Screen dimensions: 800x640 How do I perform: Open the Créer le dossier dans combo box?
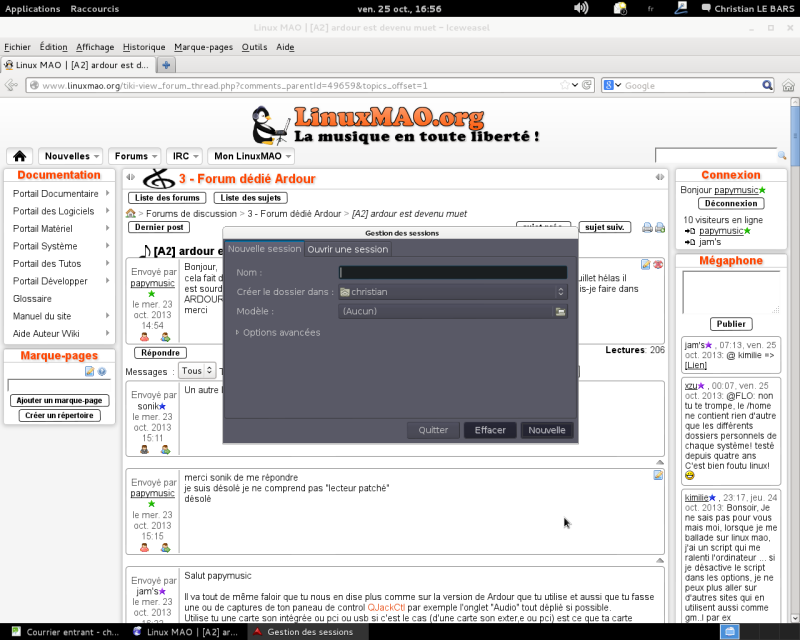point(453,292)
